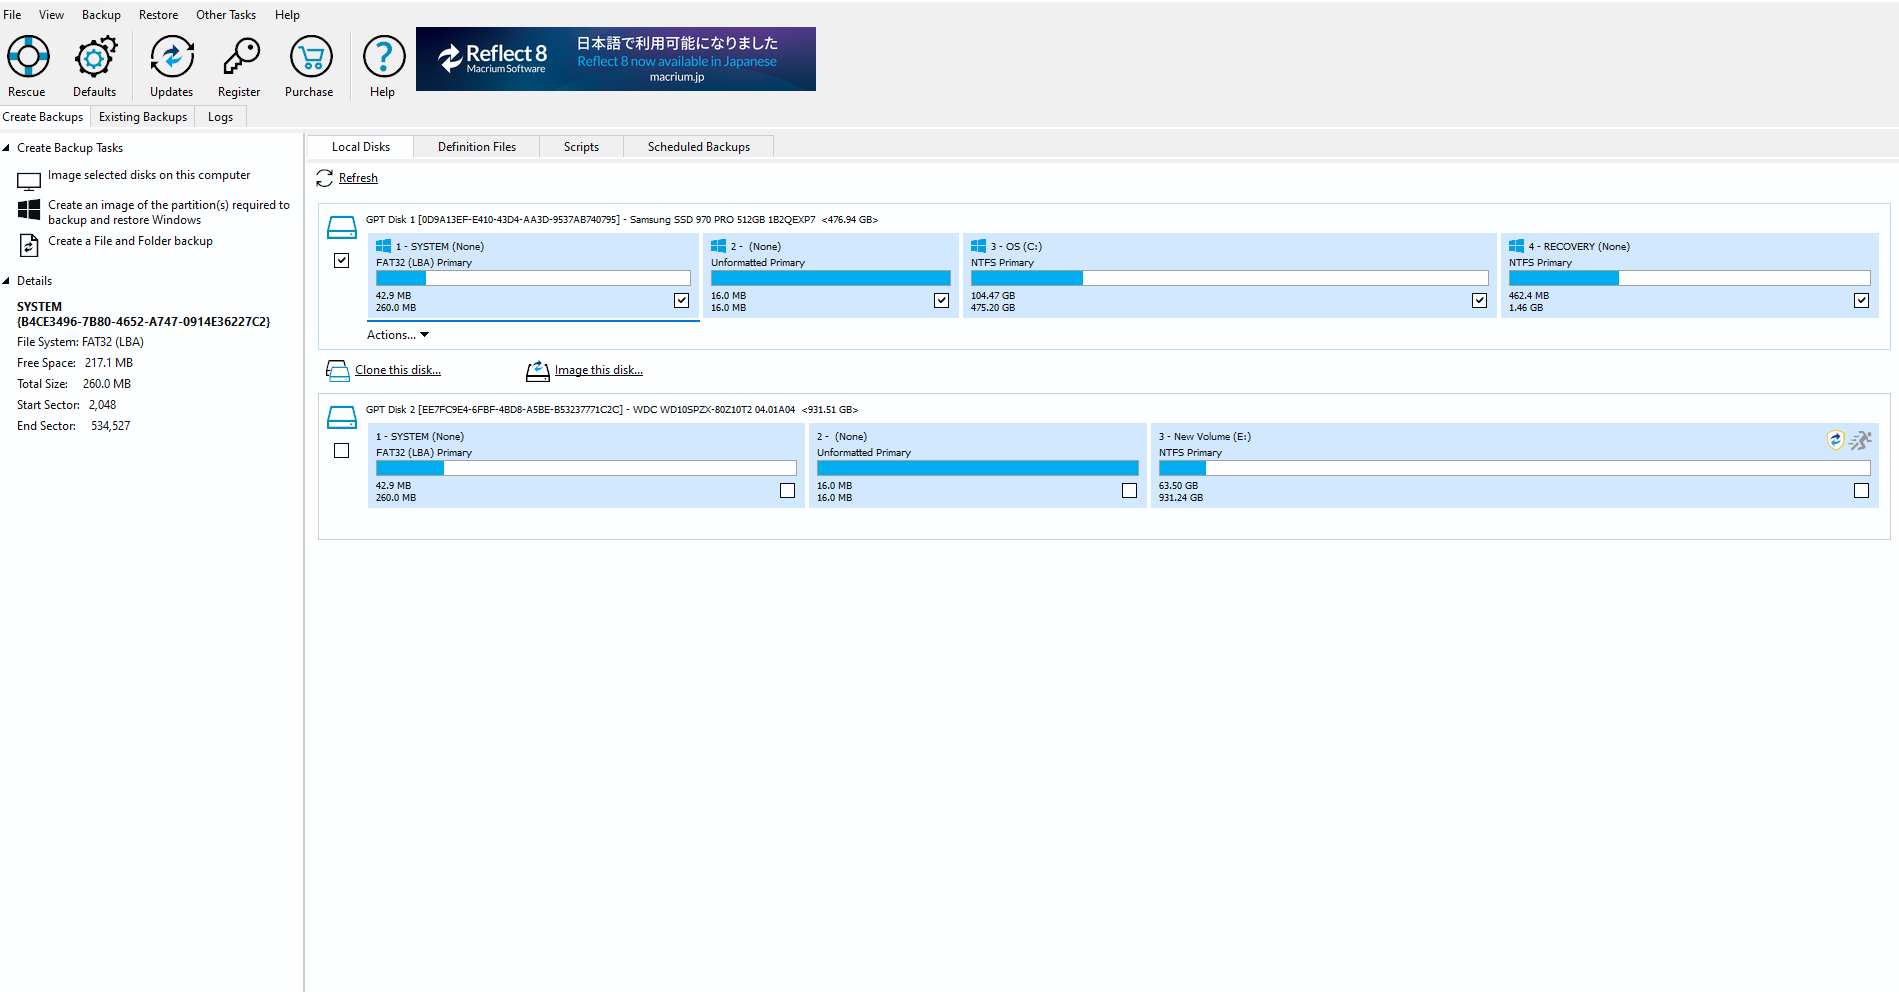This screenshot has height=992, width=1899.
Task: Click Create a File and Folder backup
Action: click(130, 241)
